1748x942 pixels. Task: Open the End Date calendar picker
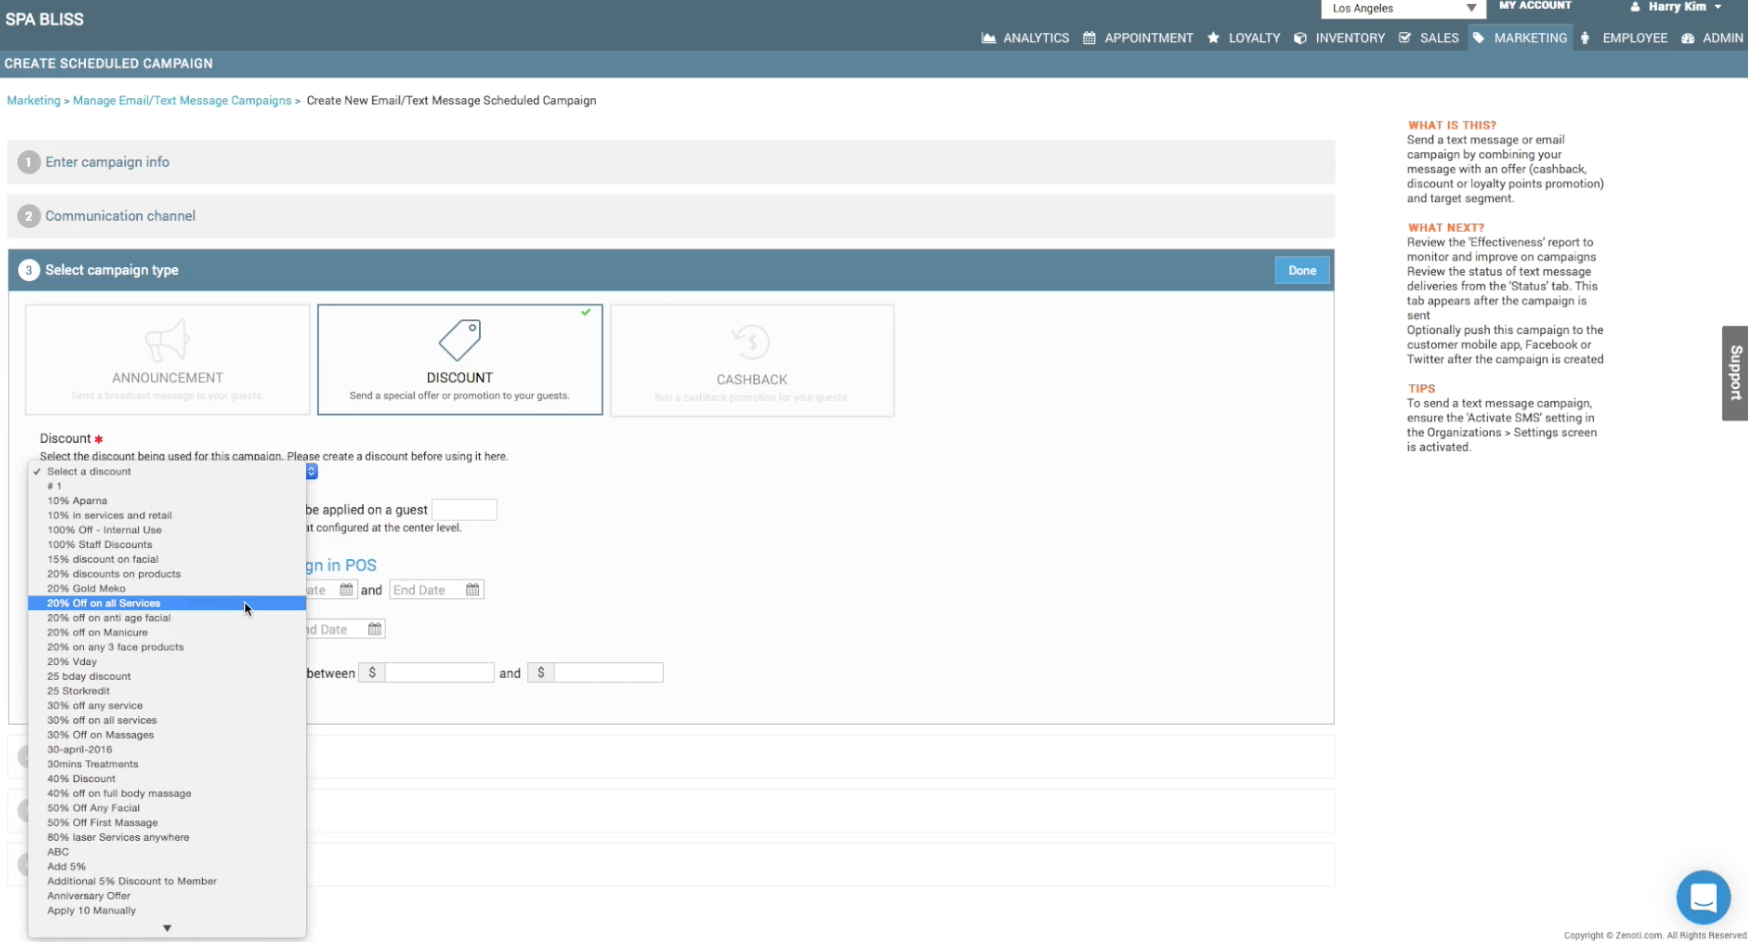click(x=471, y=589)
